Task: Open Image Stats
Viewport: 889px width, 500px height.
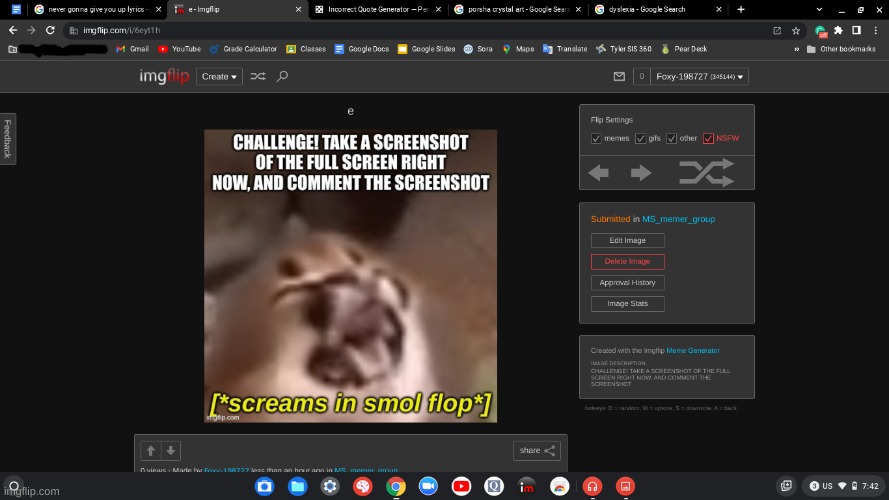Action: [627, 303]
